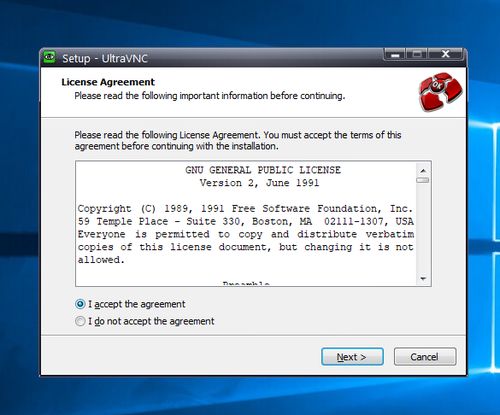Screen dimensions: 500x415
Task: Continue with the Next button
Action: (x=352, y=357)
